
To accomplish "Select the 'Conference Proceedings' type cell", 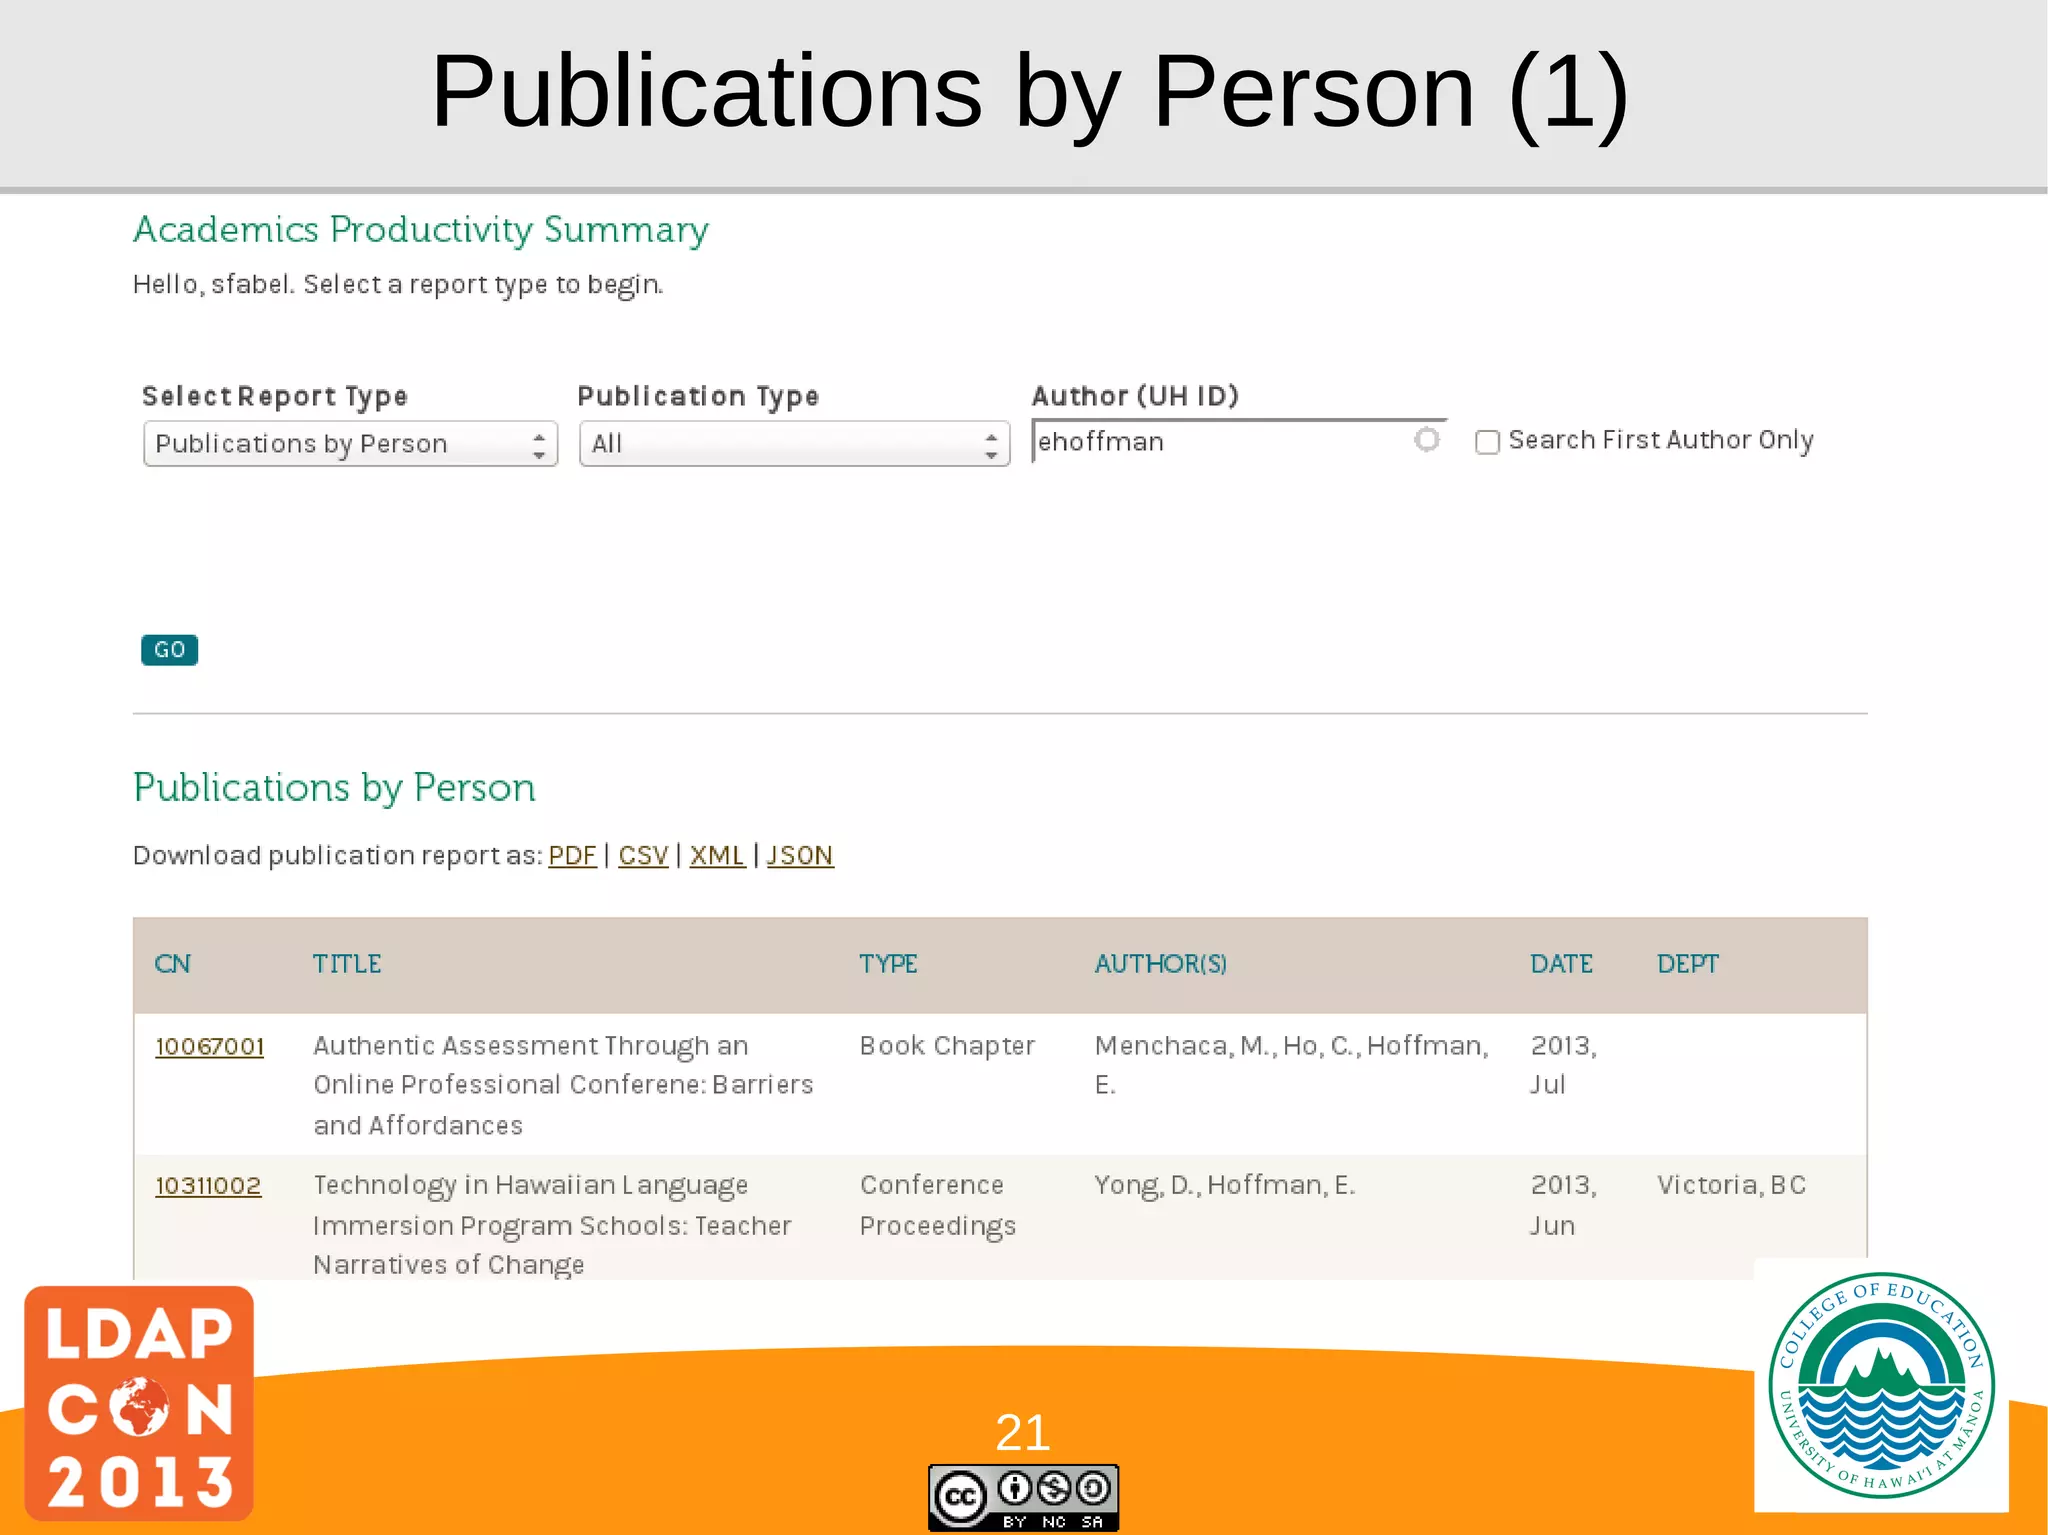I will coord(938,1205).
